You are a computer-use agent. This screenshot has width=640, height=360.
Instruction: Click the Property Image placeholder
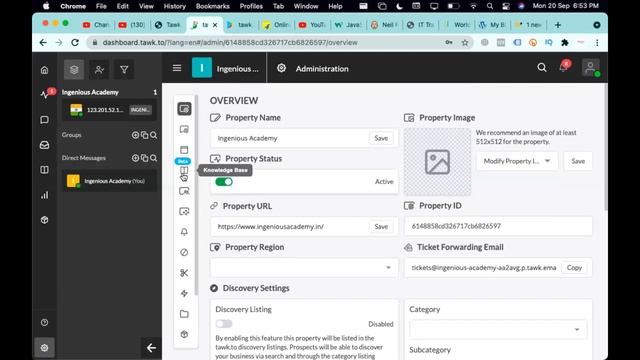[x=437, y=162]
